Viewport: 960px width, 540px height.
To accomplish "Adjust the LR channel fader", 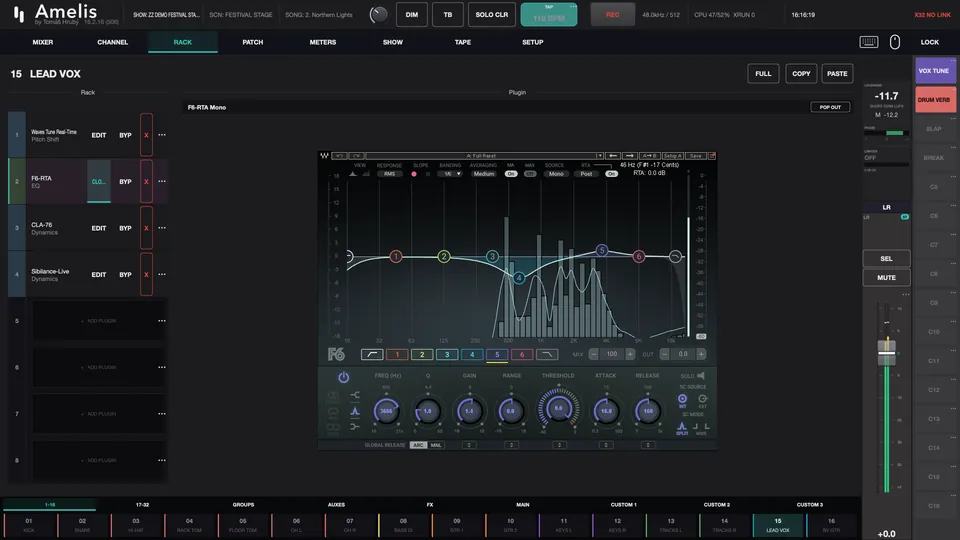I will [887, 353].
